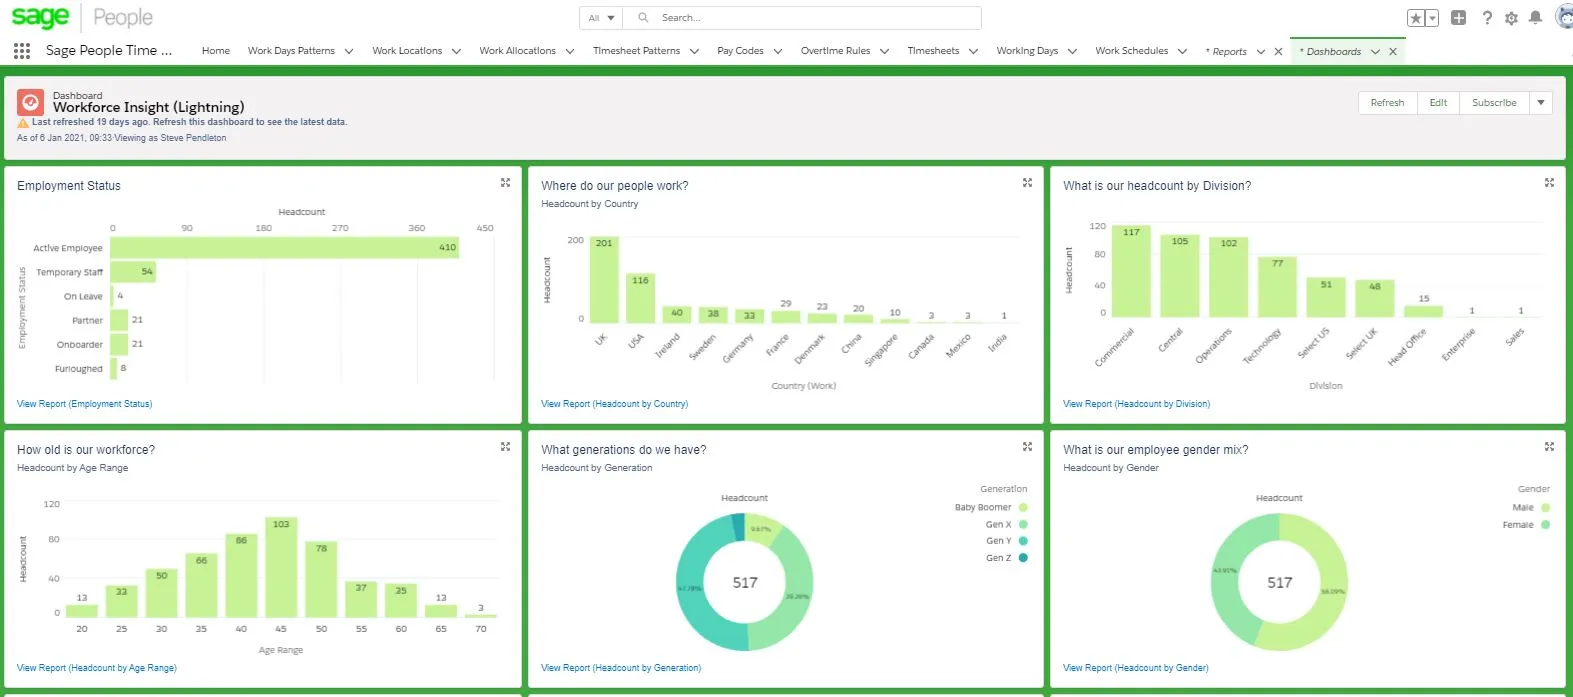1573x697 pixels.
Task: Expand the Pay Codes menu chevron
Action: point(778,52)
